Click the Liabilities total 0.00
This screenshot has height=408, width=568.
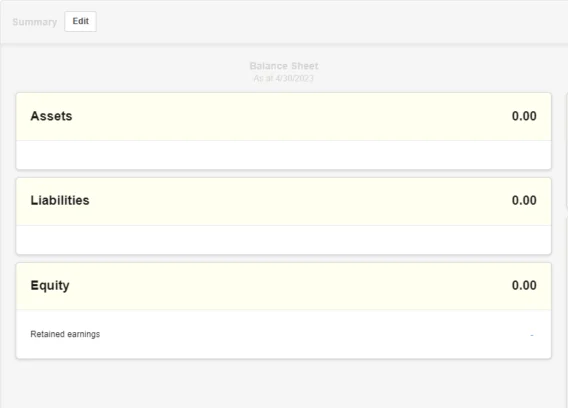coord(524,200)
